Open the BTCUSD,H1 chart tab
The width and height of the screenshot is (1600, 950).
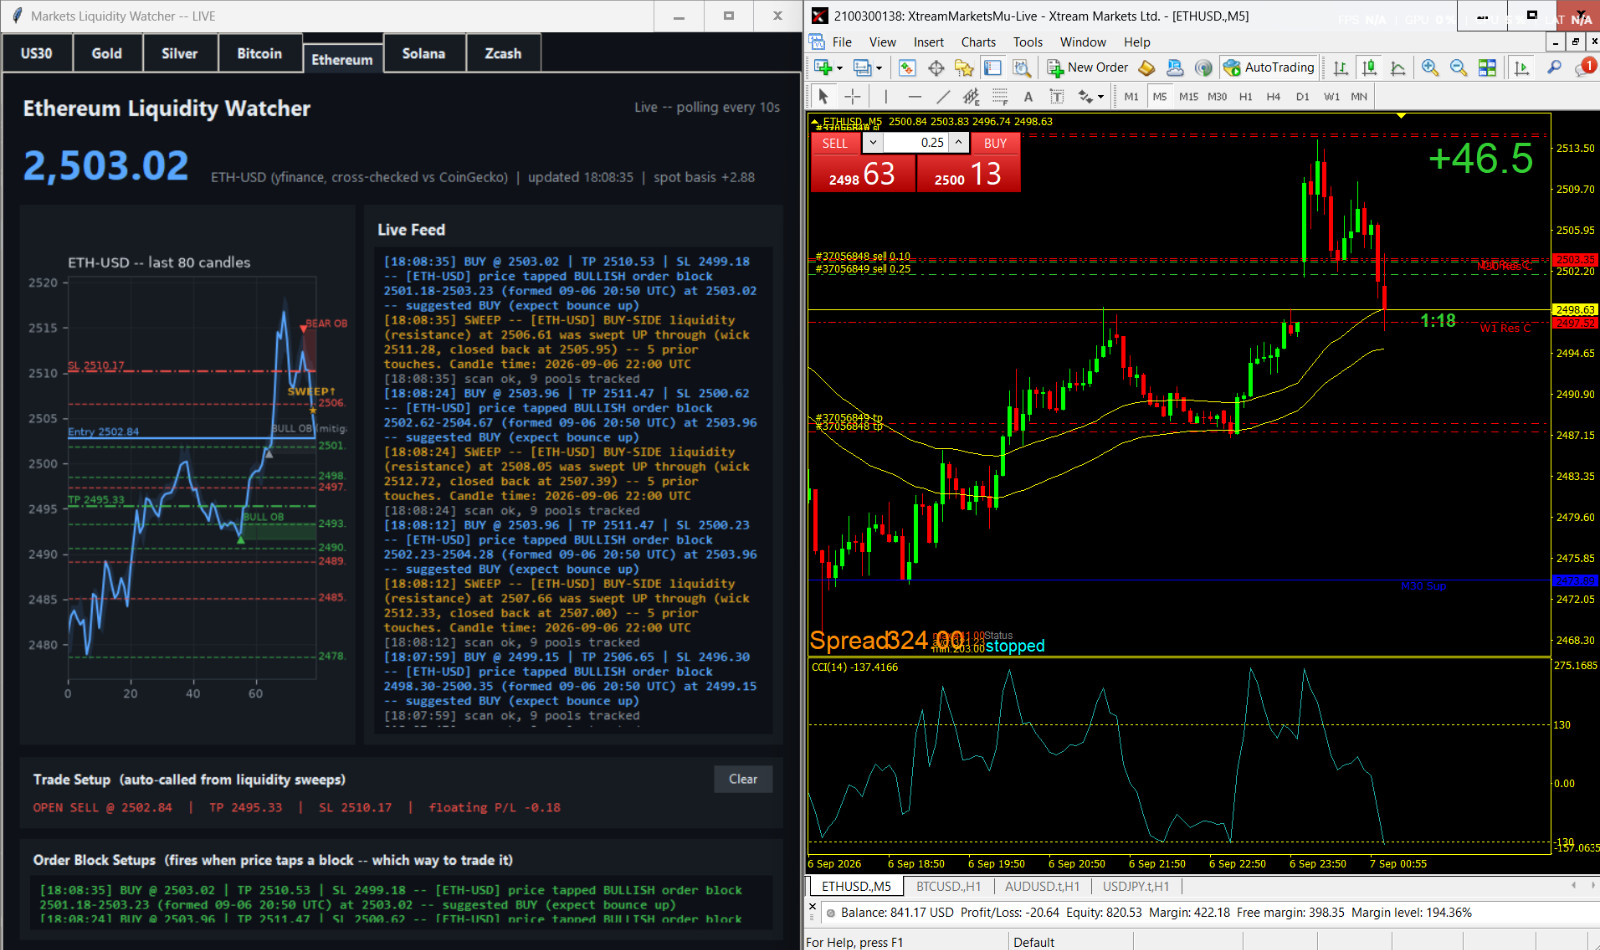[948, 886]
